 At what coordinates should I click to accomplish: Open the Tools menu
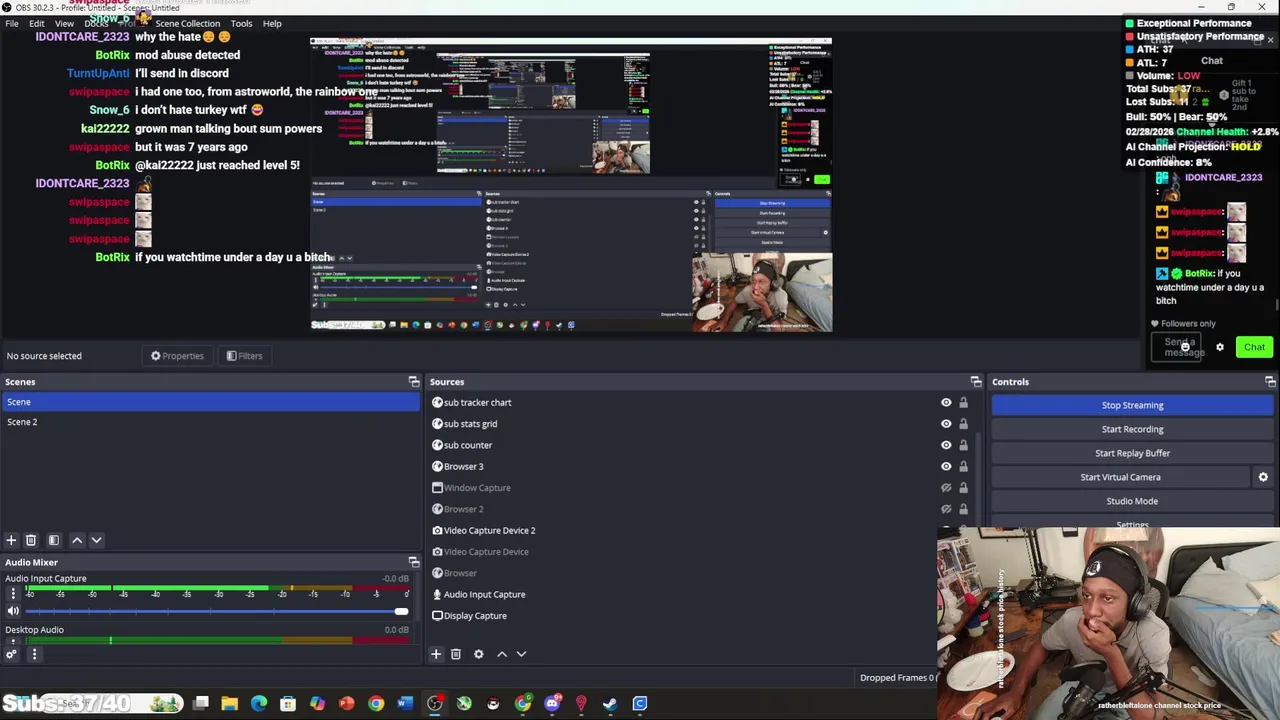[241, 23]
